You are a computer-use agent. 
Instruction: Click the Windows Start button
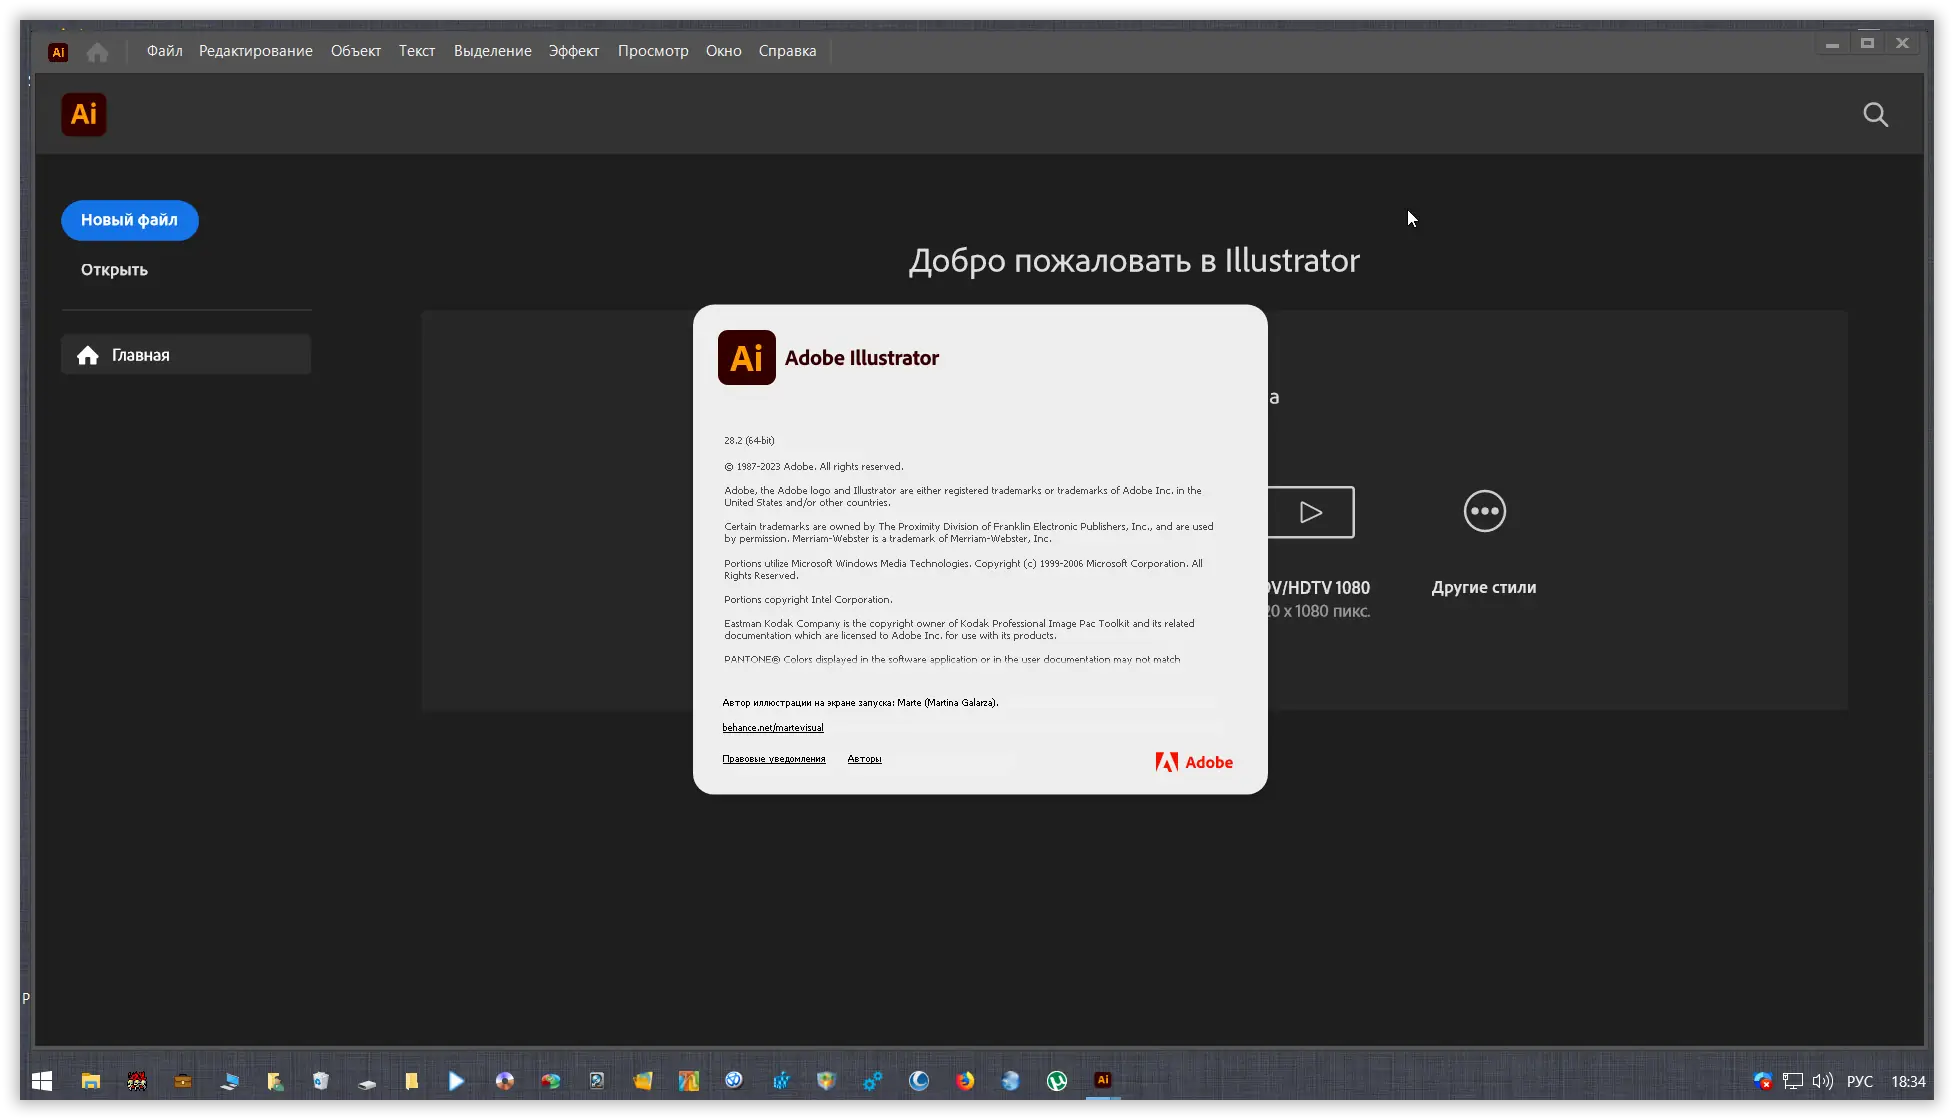pos(42,1081)
